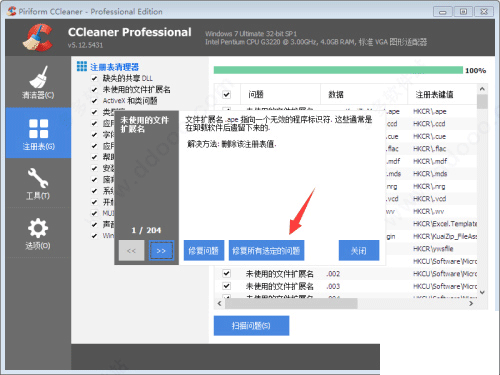500x375 pixels.
Task: Click Fix All Selected Issues (修复所有选定的问题)
Action: click(x=266, y=251)
